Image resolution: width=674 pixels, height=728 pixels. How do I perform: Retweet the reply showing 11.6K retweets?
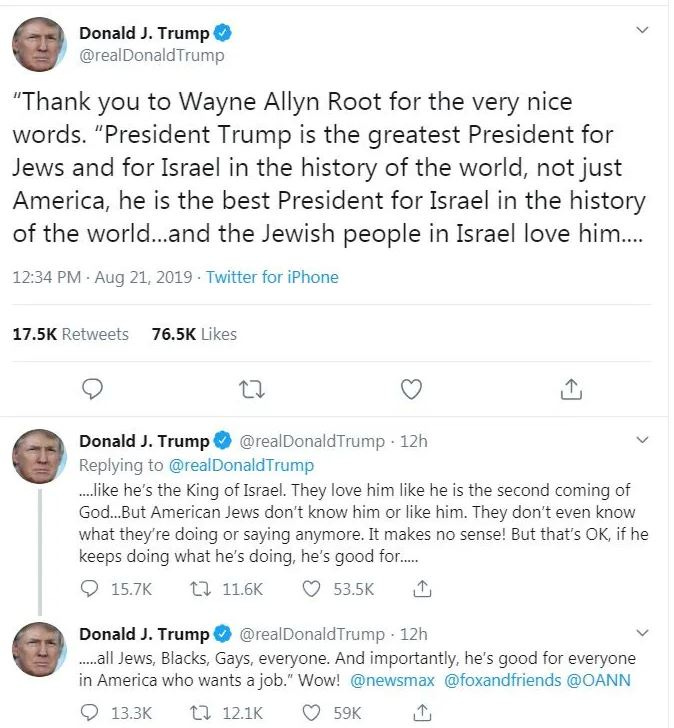(201, 589)
